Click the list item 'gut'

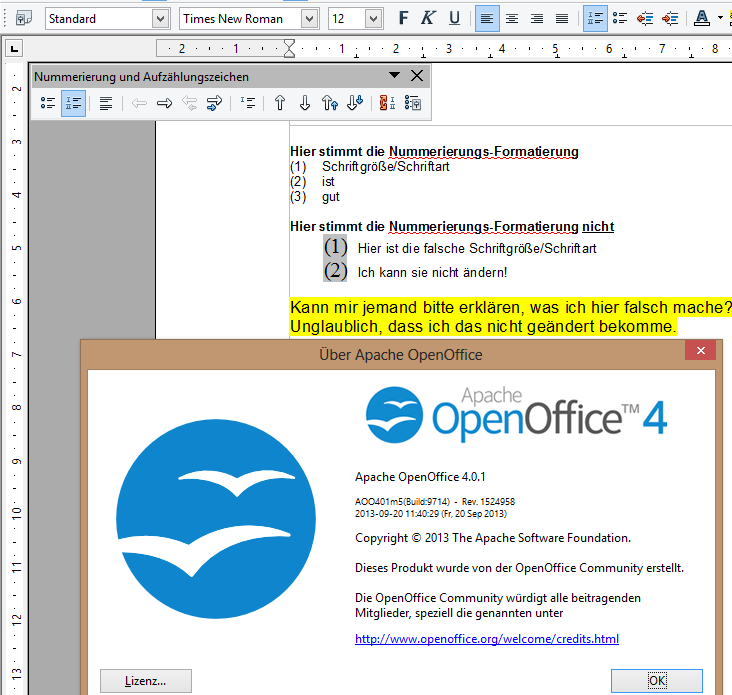pos(331,197)
